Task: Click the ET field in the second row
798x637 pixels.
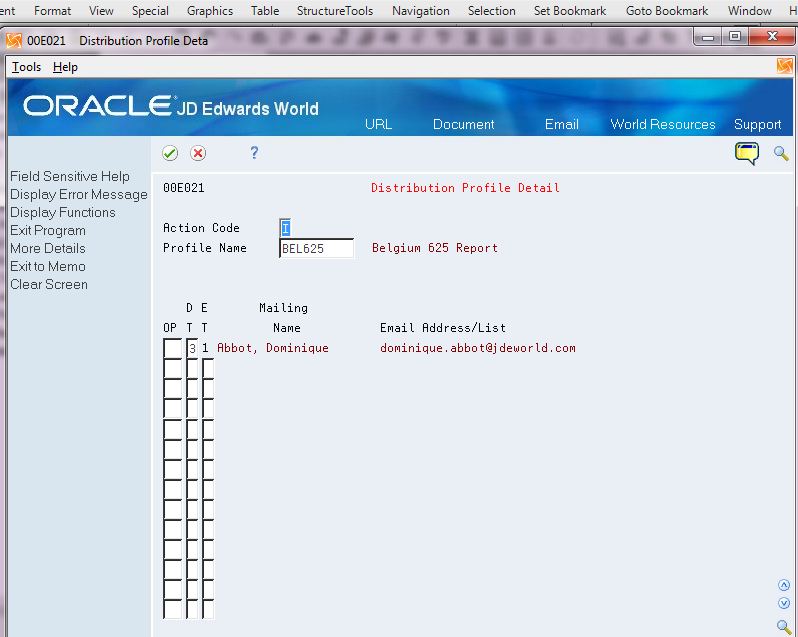Action: (x=208, y=368)
